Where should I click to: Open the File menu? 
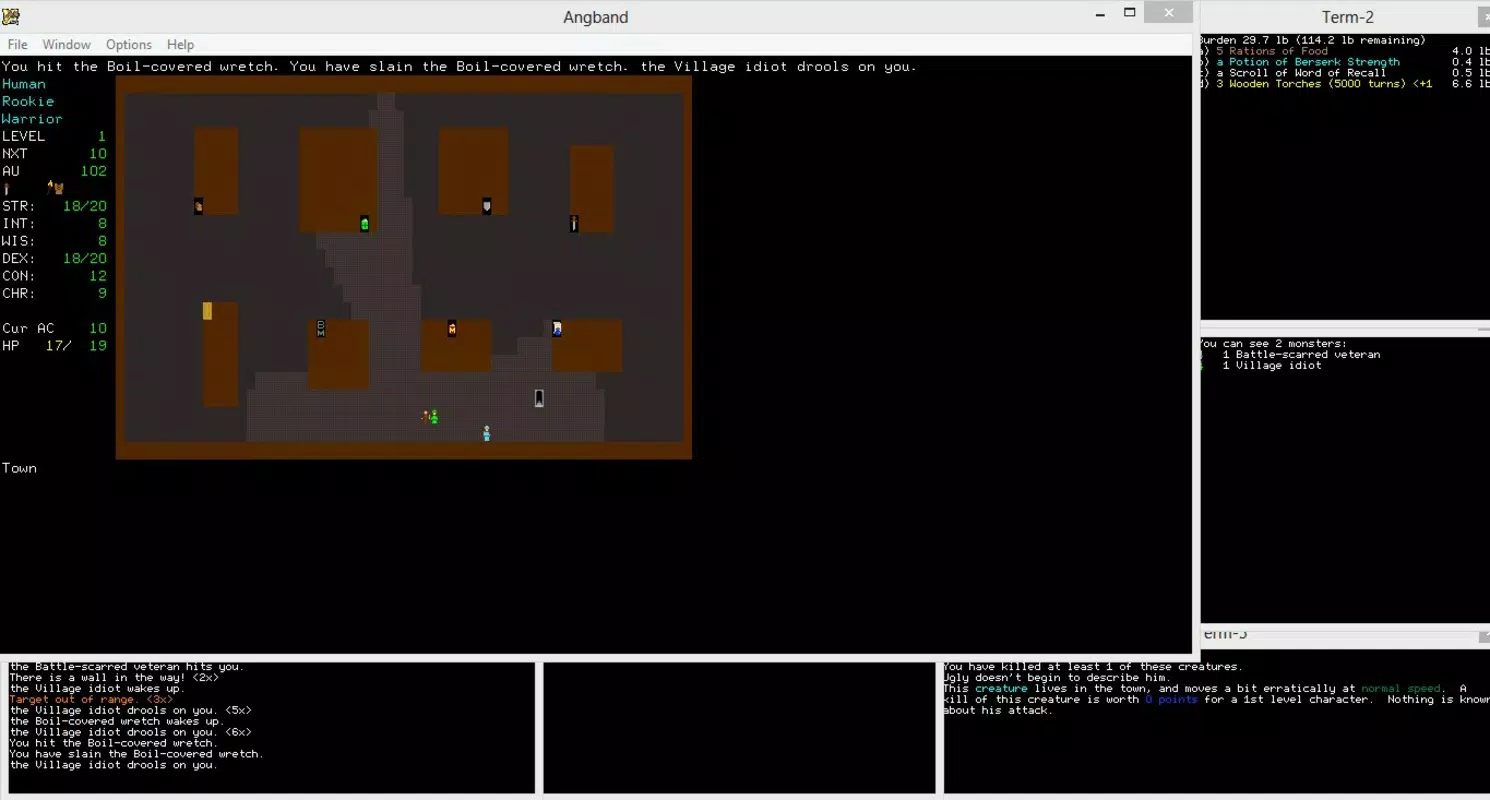tap(18, 45)
